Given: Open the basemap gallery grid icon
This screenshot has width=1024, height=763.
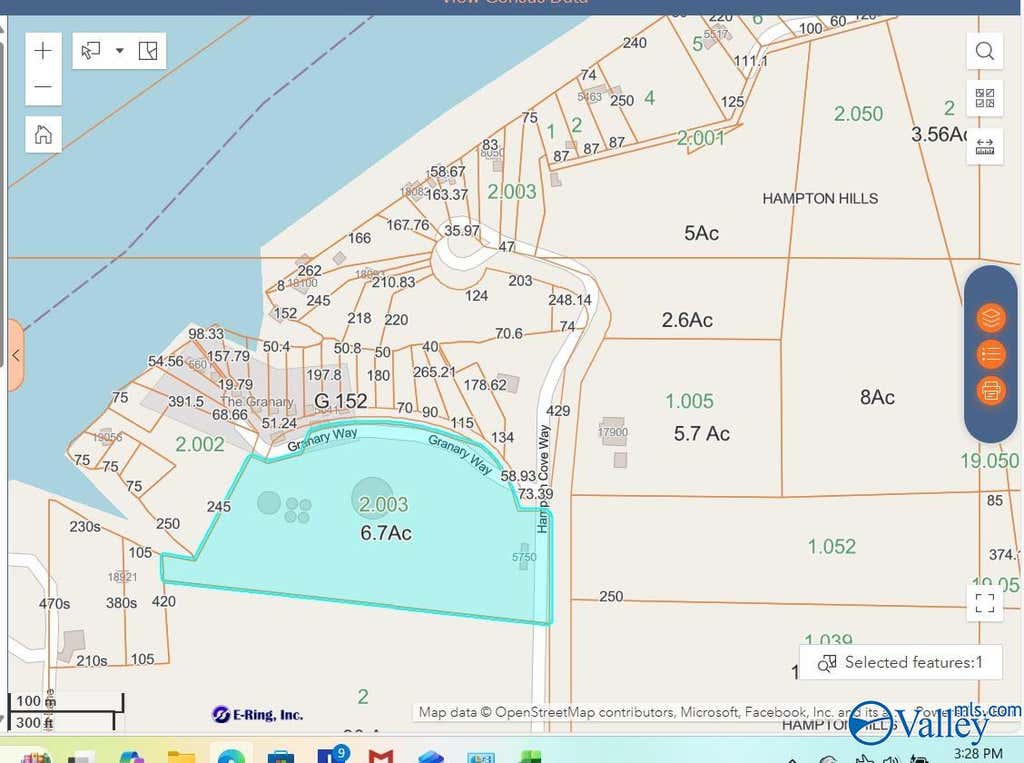Looking at the screenshot, I should pyautogui.click(x=984, y=98).
